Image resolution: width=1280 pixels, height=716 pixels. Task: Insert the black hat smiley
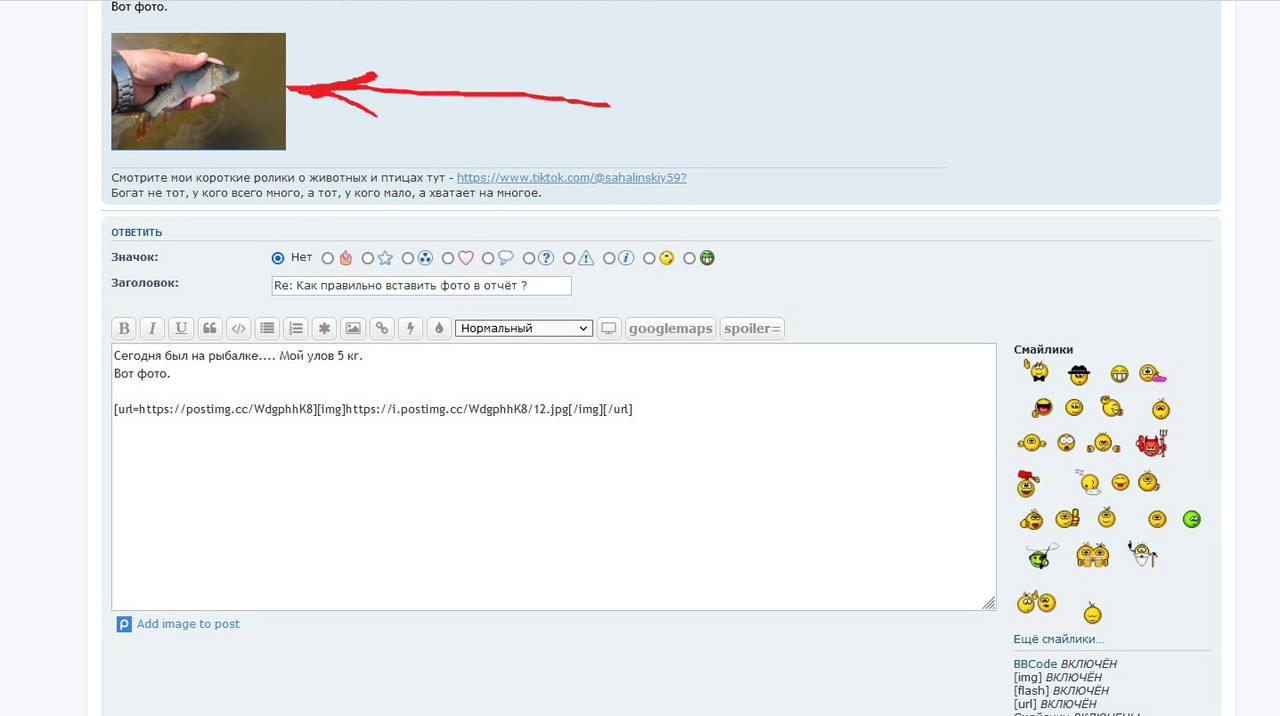[x=1078, y=375]
